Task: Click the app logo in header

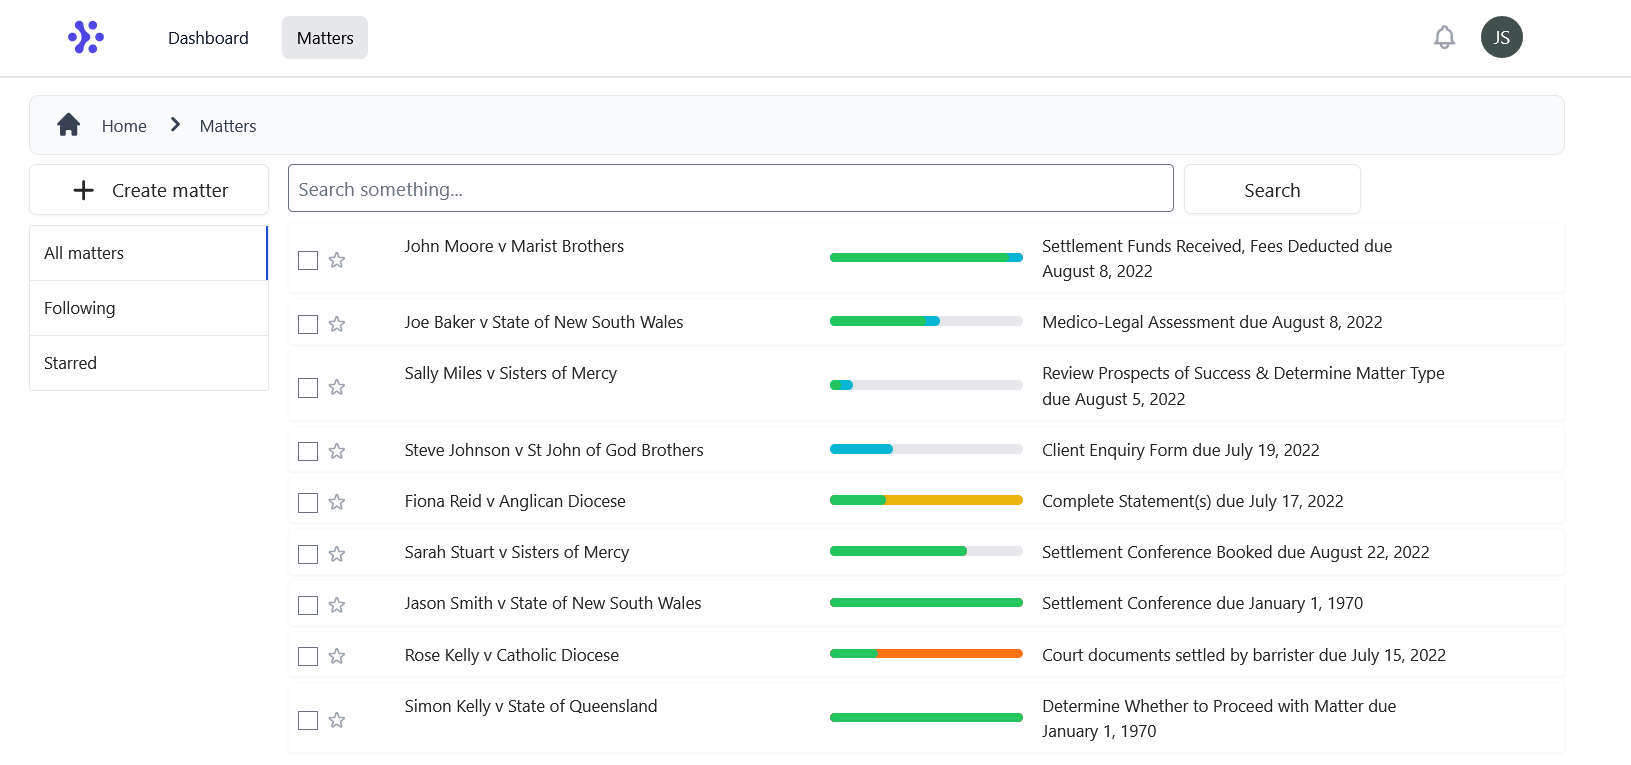Action: pyautogui.click(x=86, y=37)
